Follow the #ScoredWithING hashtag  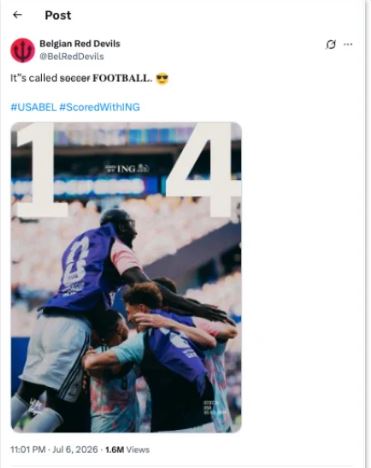[100, 107]
